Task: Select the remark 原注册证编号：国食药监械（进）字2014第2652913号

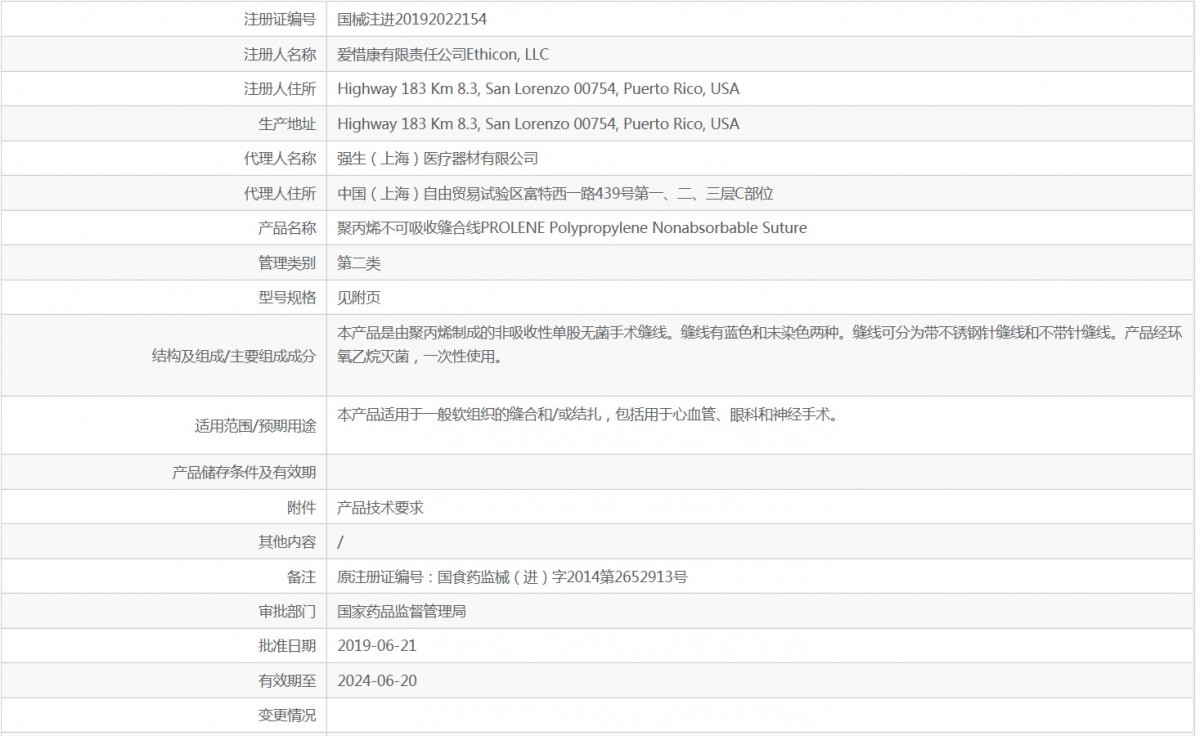Action: point(512,577)
